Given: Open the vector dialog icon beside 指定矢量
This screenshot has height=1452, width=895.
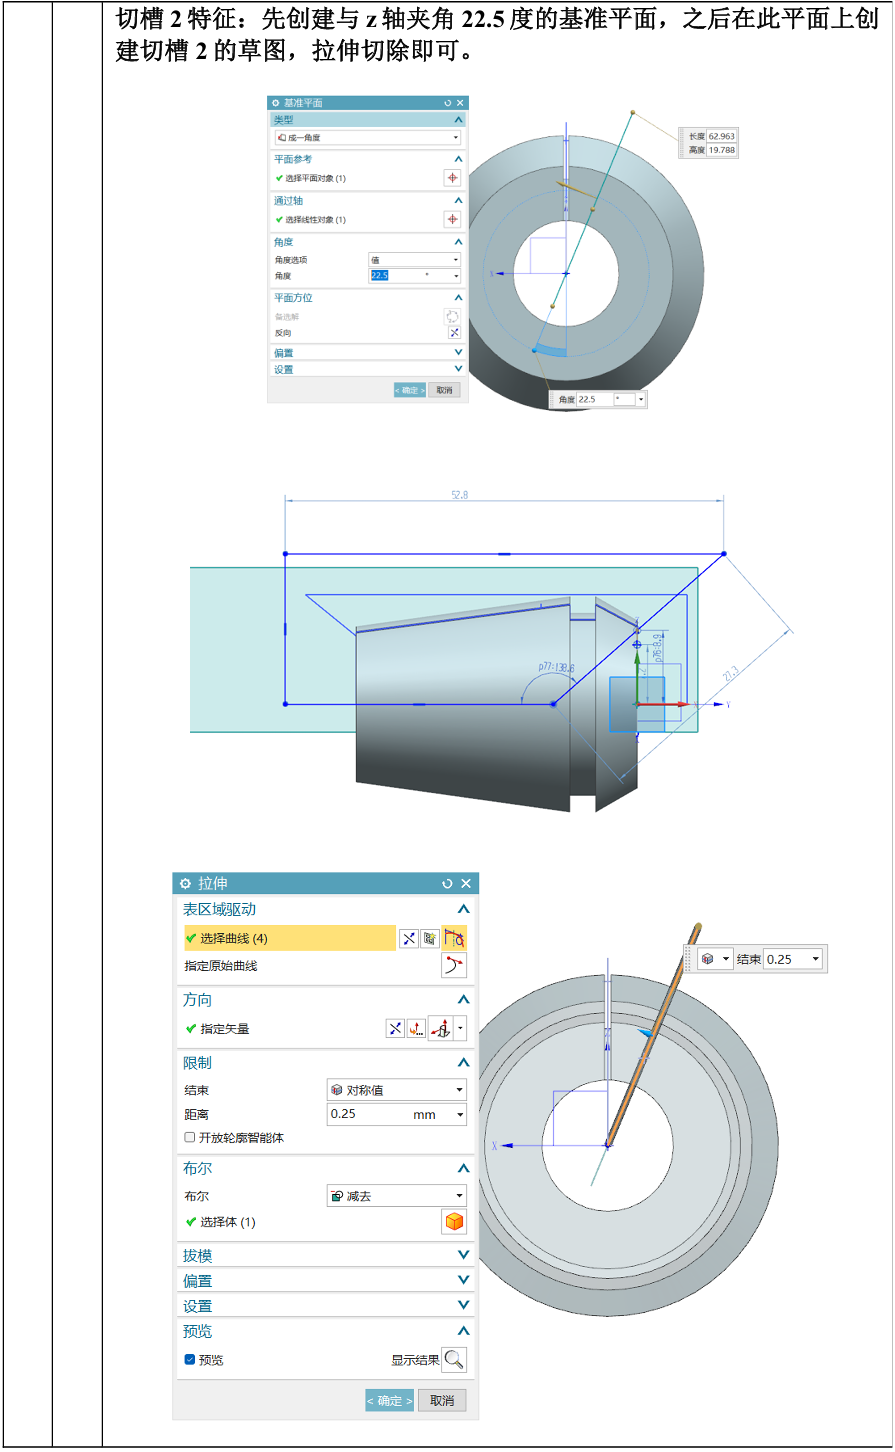Looking at the screenshot, I should (x=416, y=1028).
